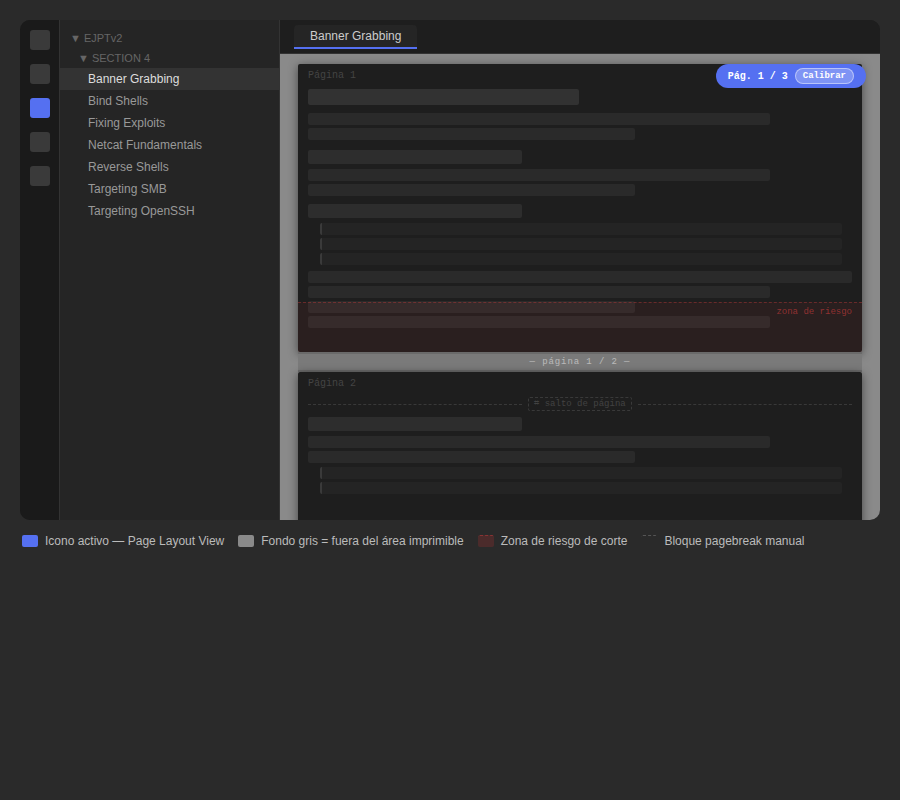Image resolution: width=900 pixels, height=800 pixels.
Task: Click the blue Icono activo color swatch
Action: click(x=29, y=540)
